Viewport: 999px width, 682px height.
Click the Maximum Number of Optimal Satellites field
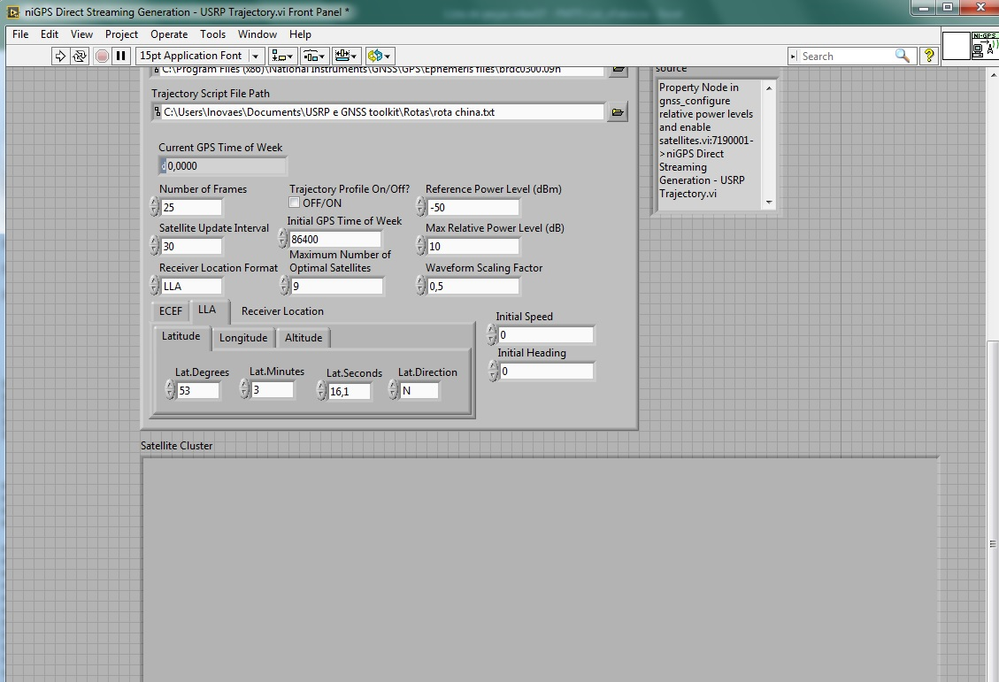pyautogui.click(x=337, y=286)
